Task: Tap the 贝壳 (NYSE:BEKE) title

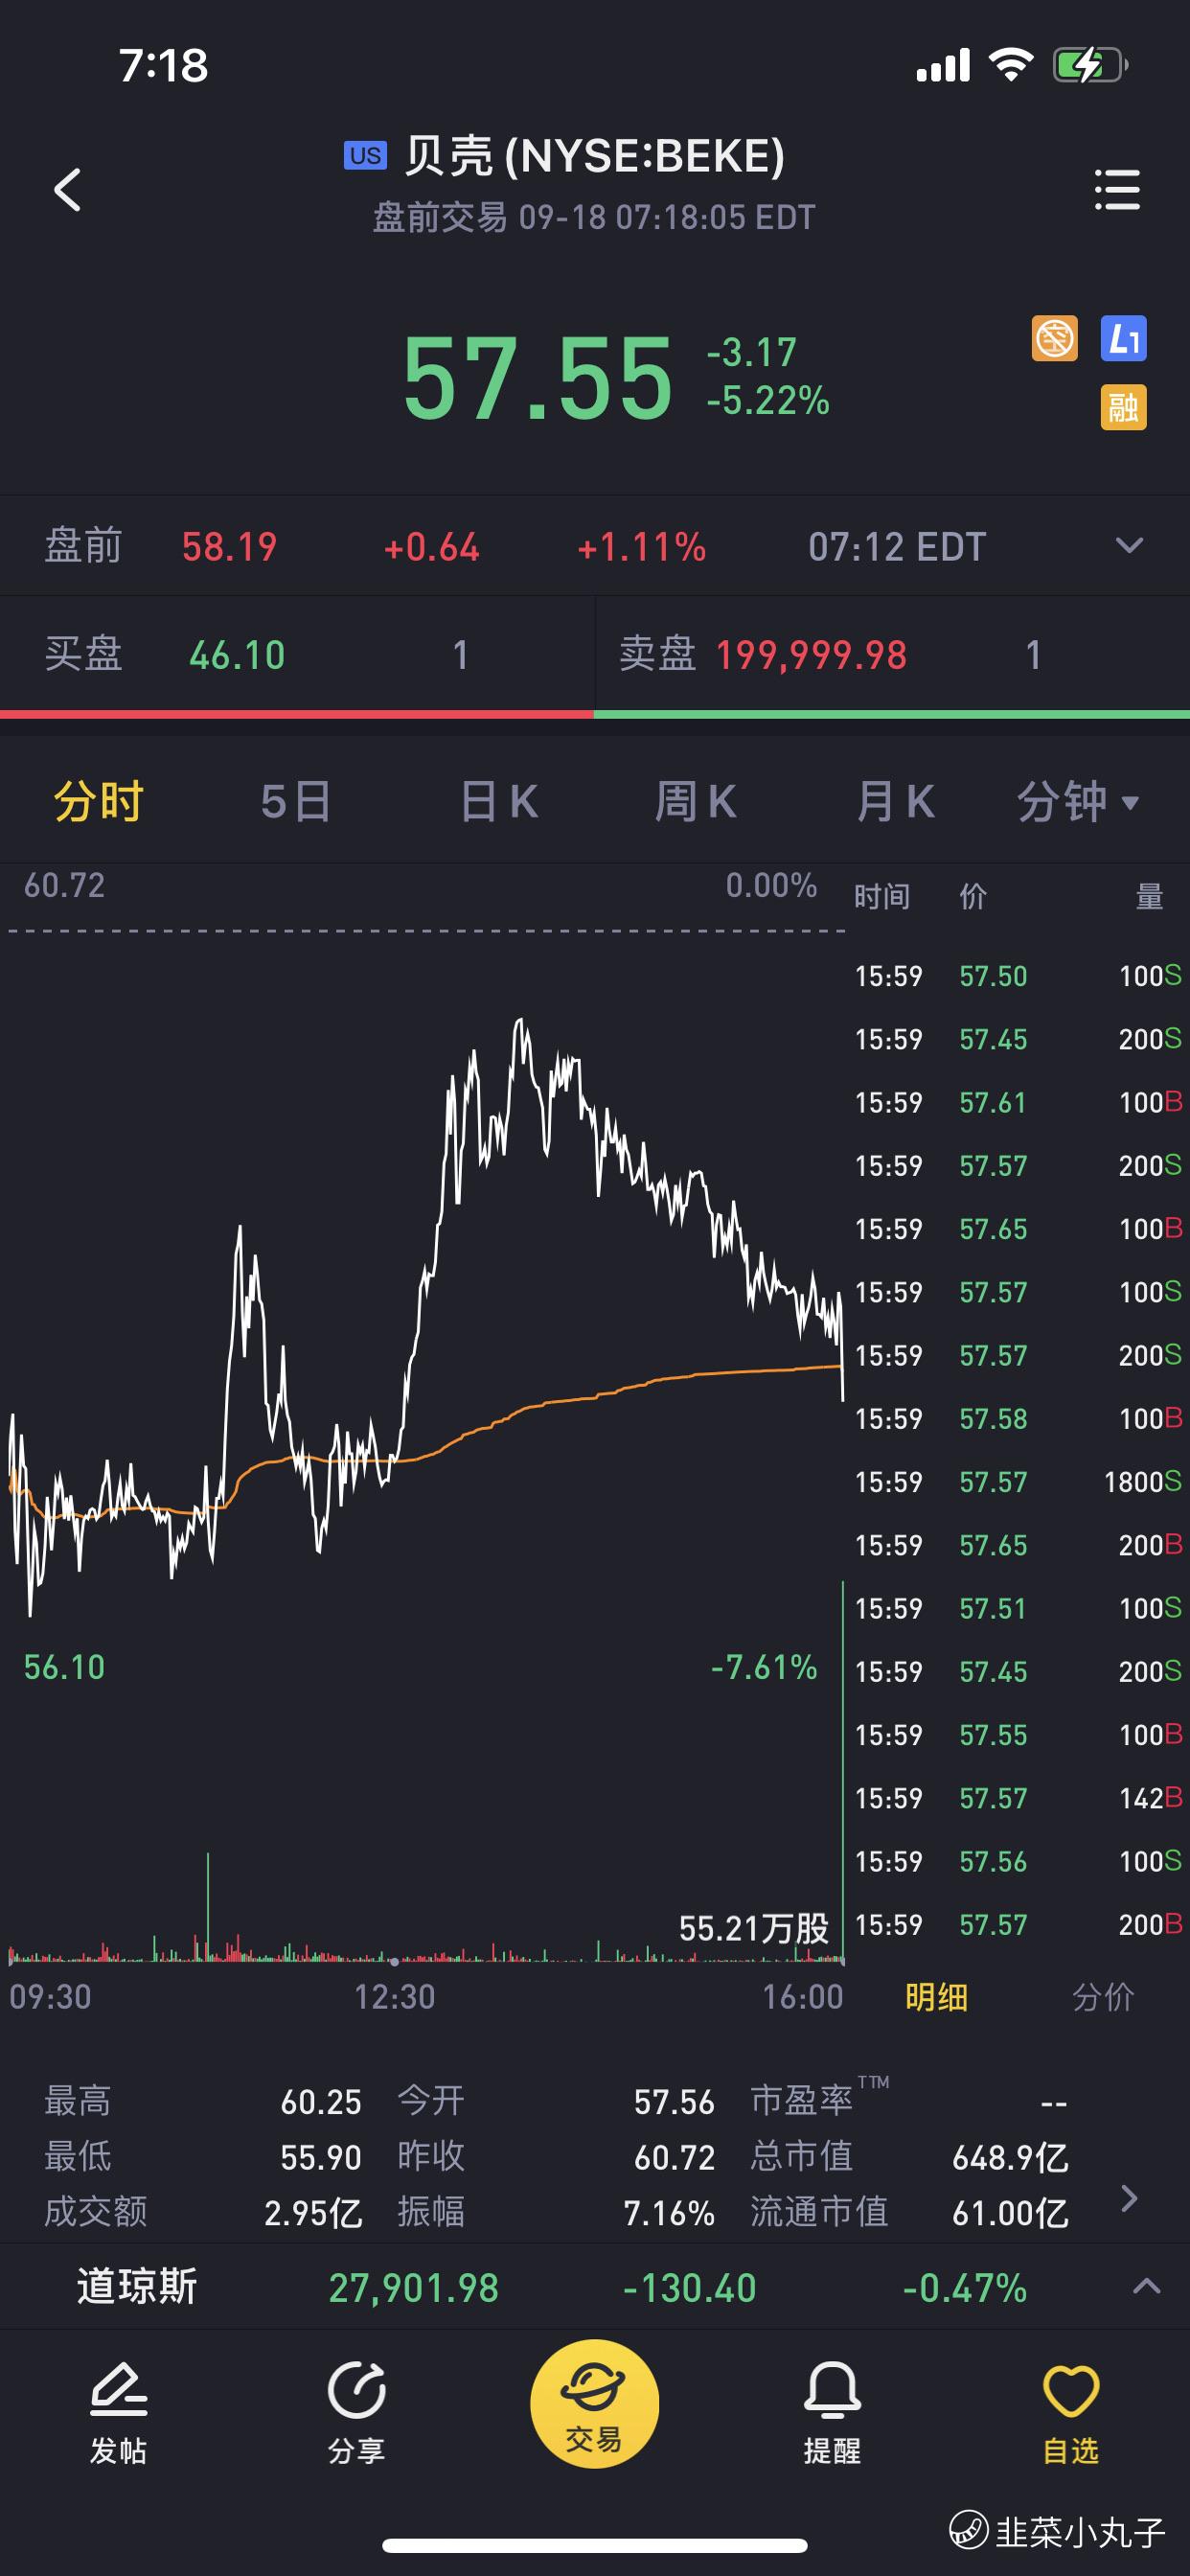Action: click(x=594, y=156)
